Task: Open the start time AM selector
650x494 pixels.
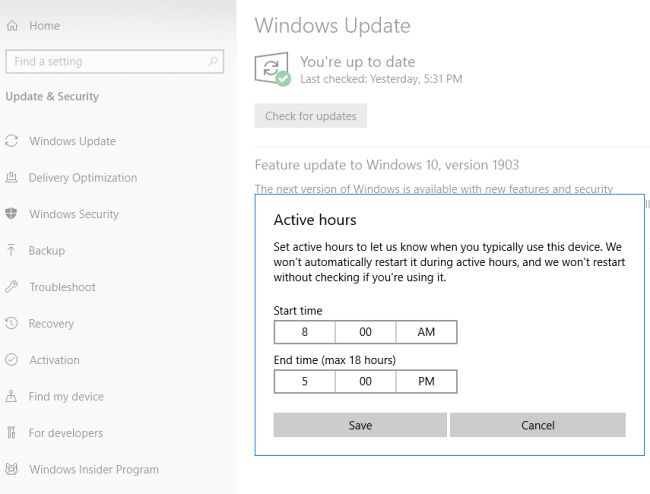Action: [x=427, y=332]
